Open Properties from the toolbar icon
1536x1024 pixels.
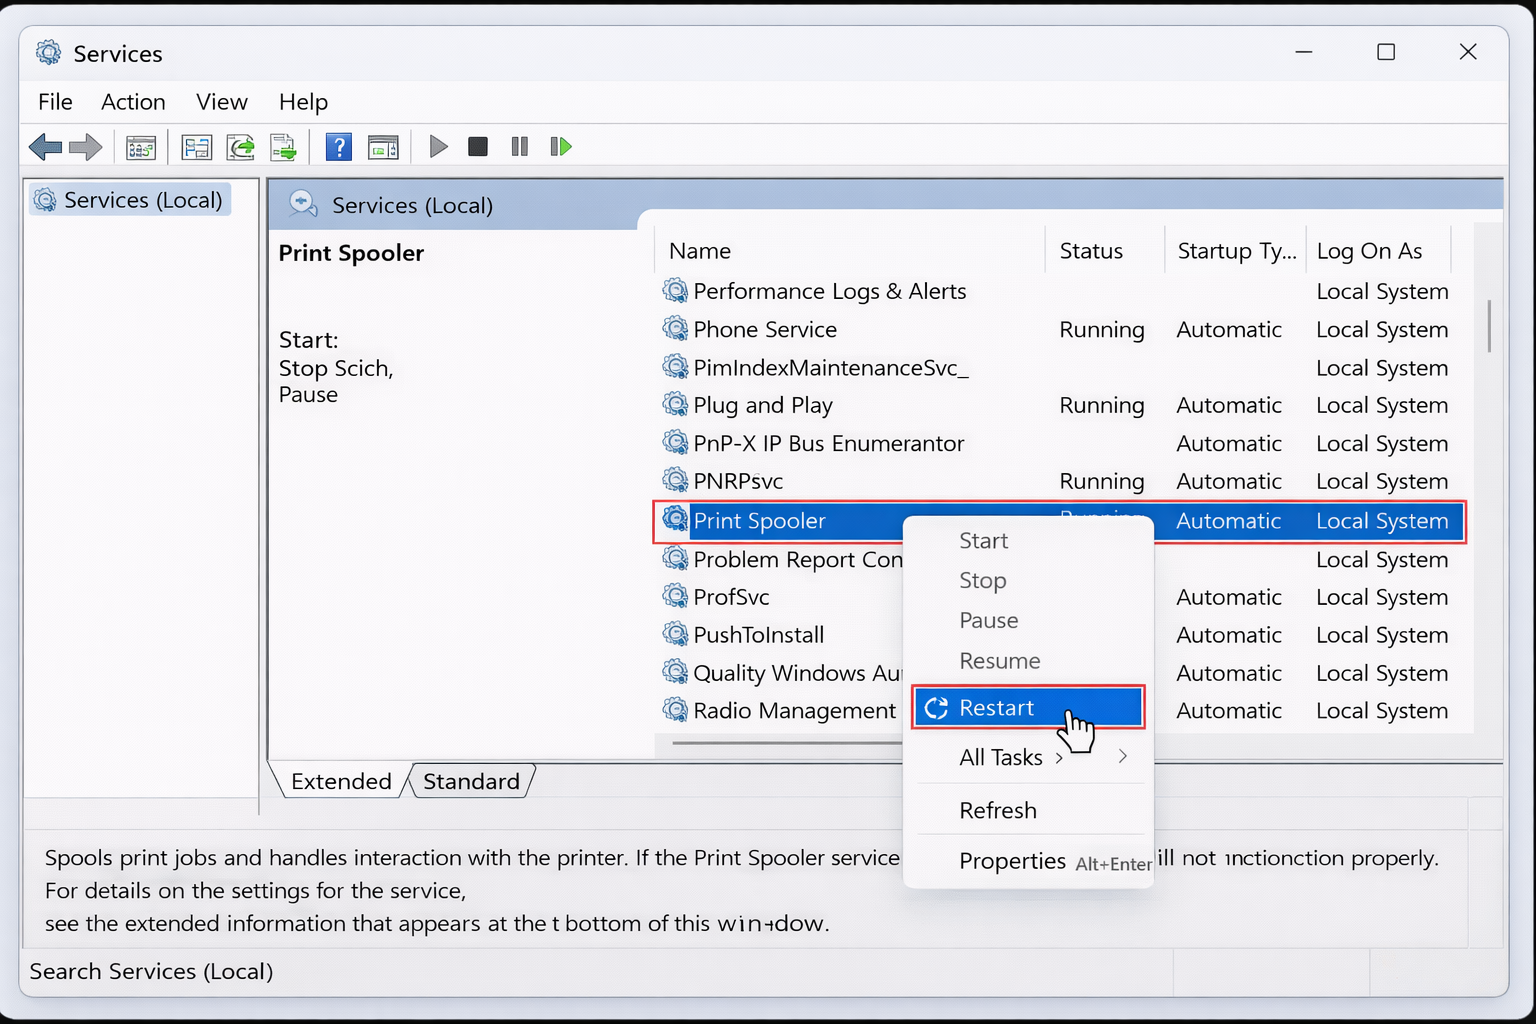[197, 146]
